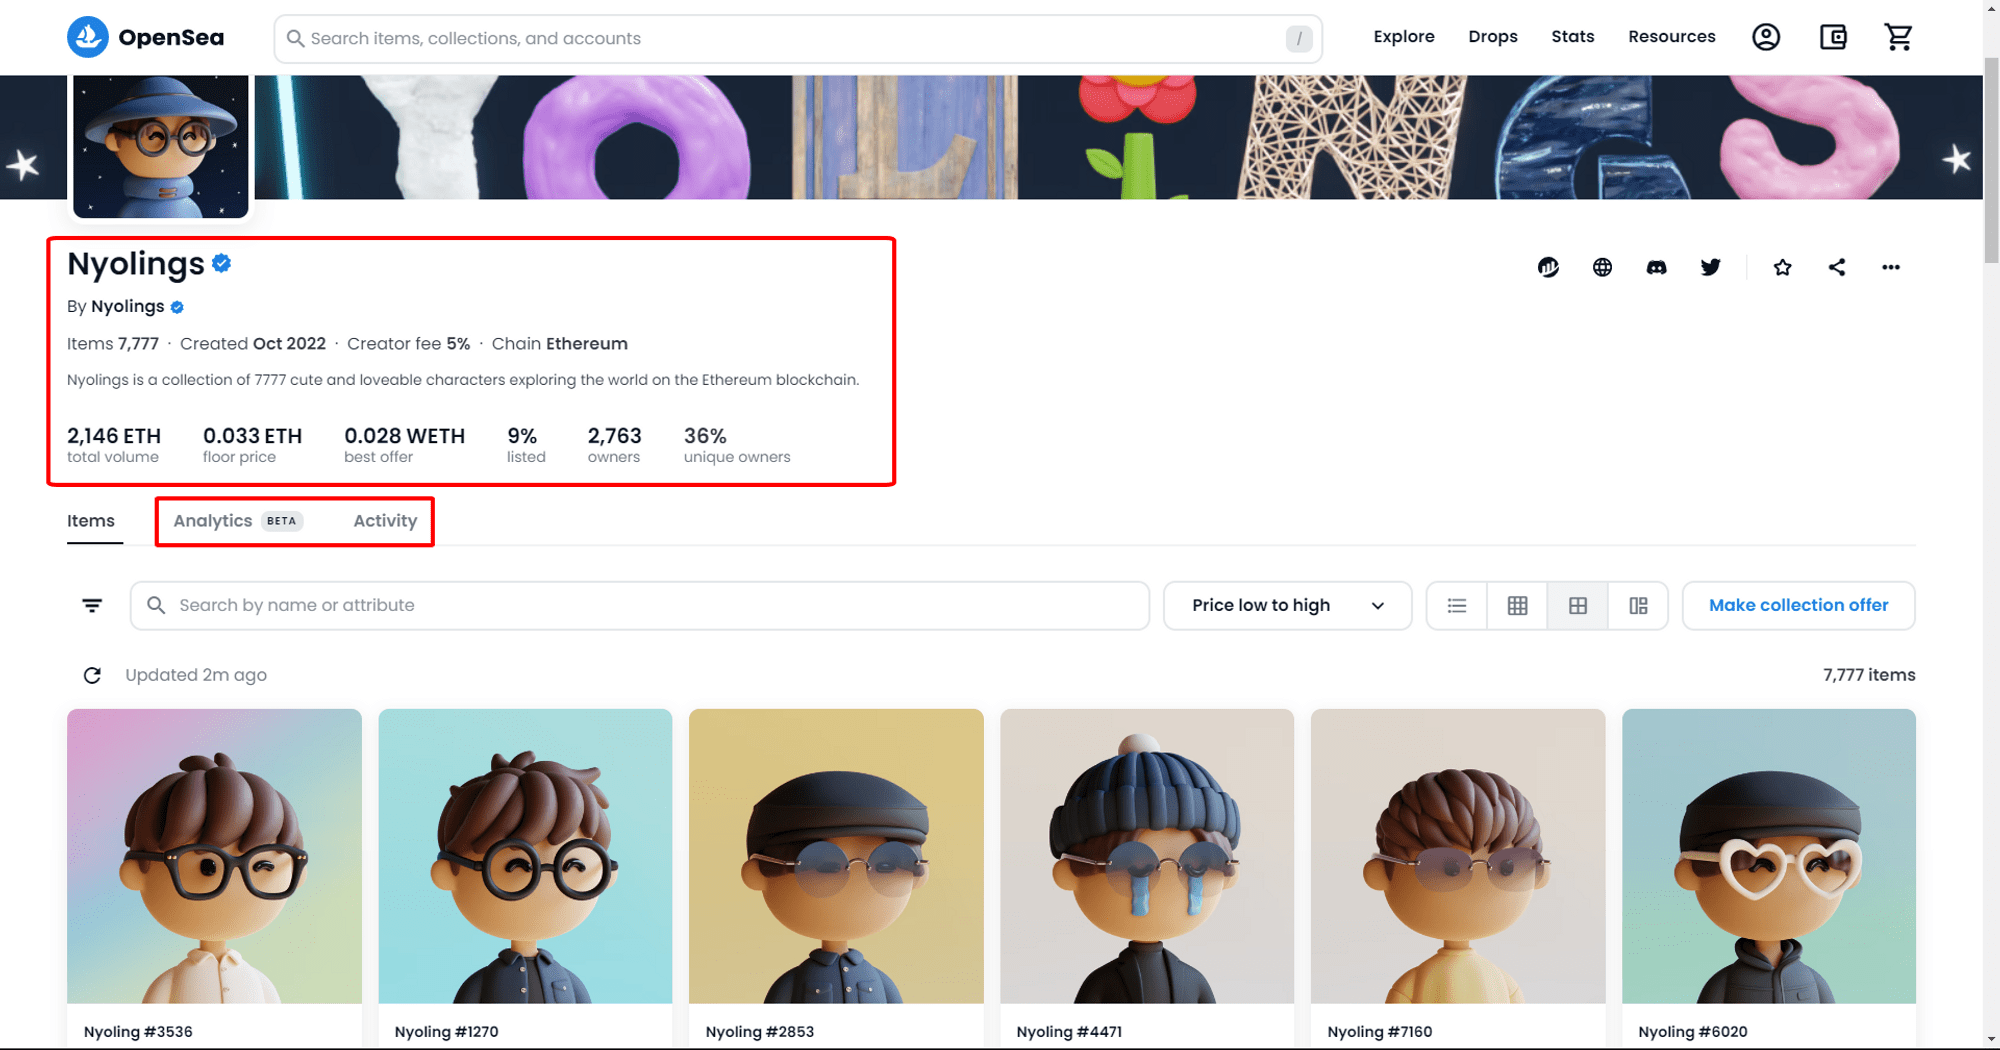Click the share icon
This screenshot has width=2000, height=1050.
click(1837, 267)
